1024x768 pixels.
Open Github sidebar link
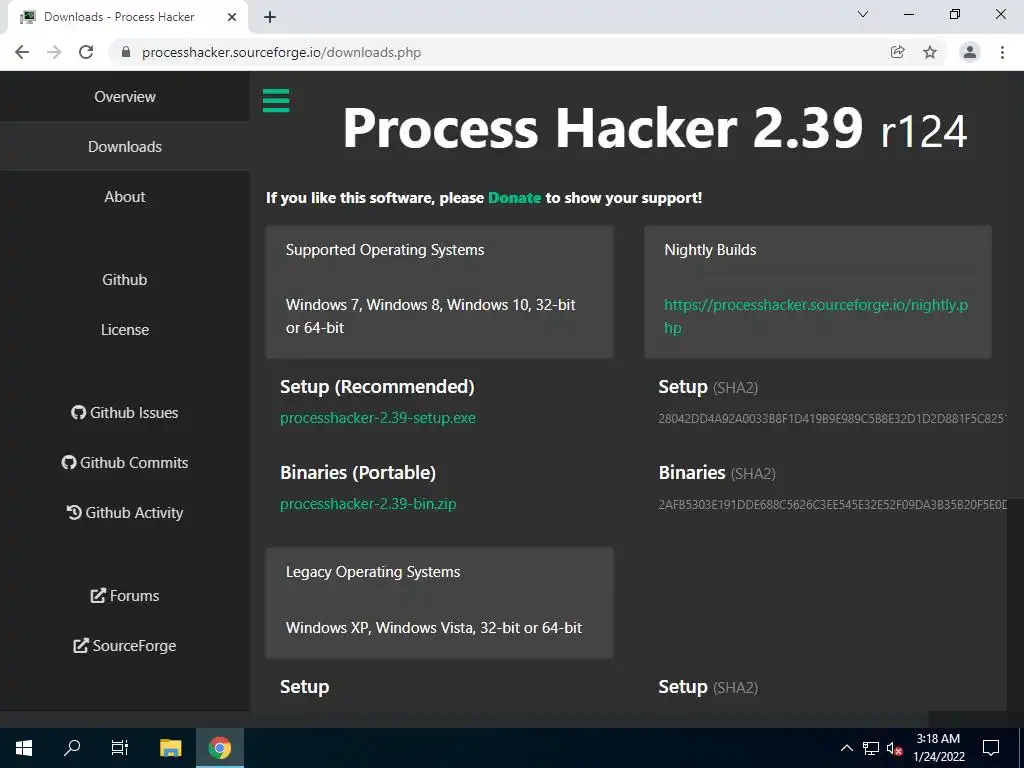click(125, 280)
